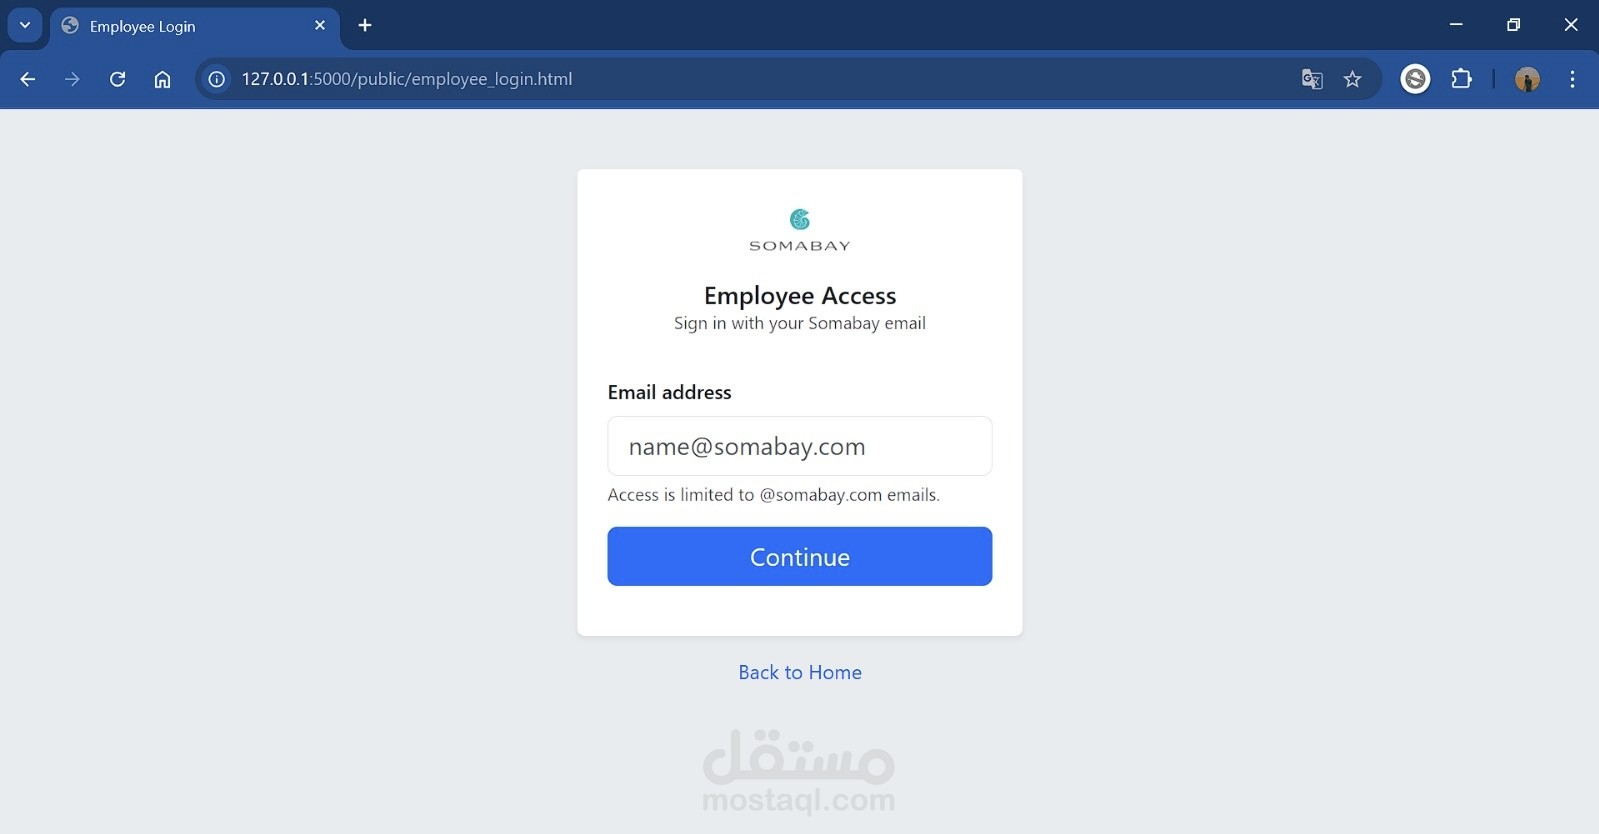
Task: Click the Email address input field
Action: (x=799, y=446)
